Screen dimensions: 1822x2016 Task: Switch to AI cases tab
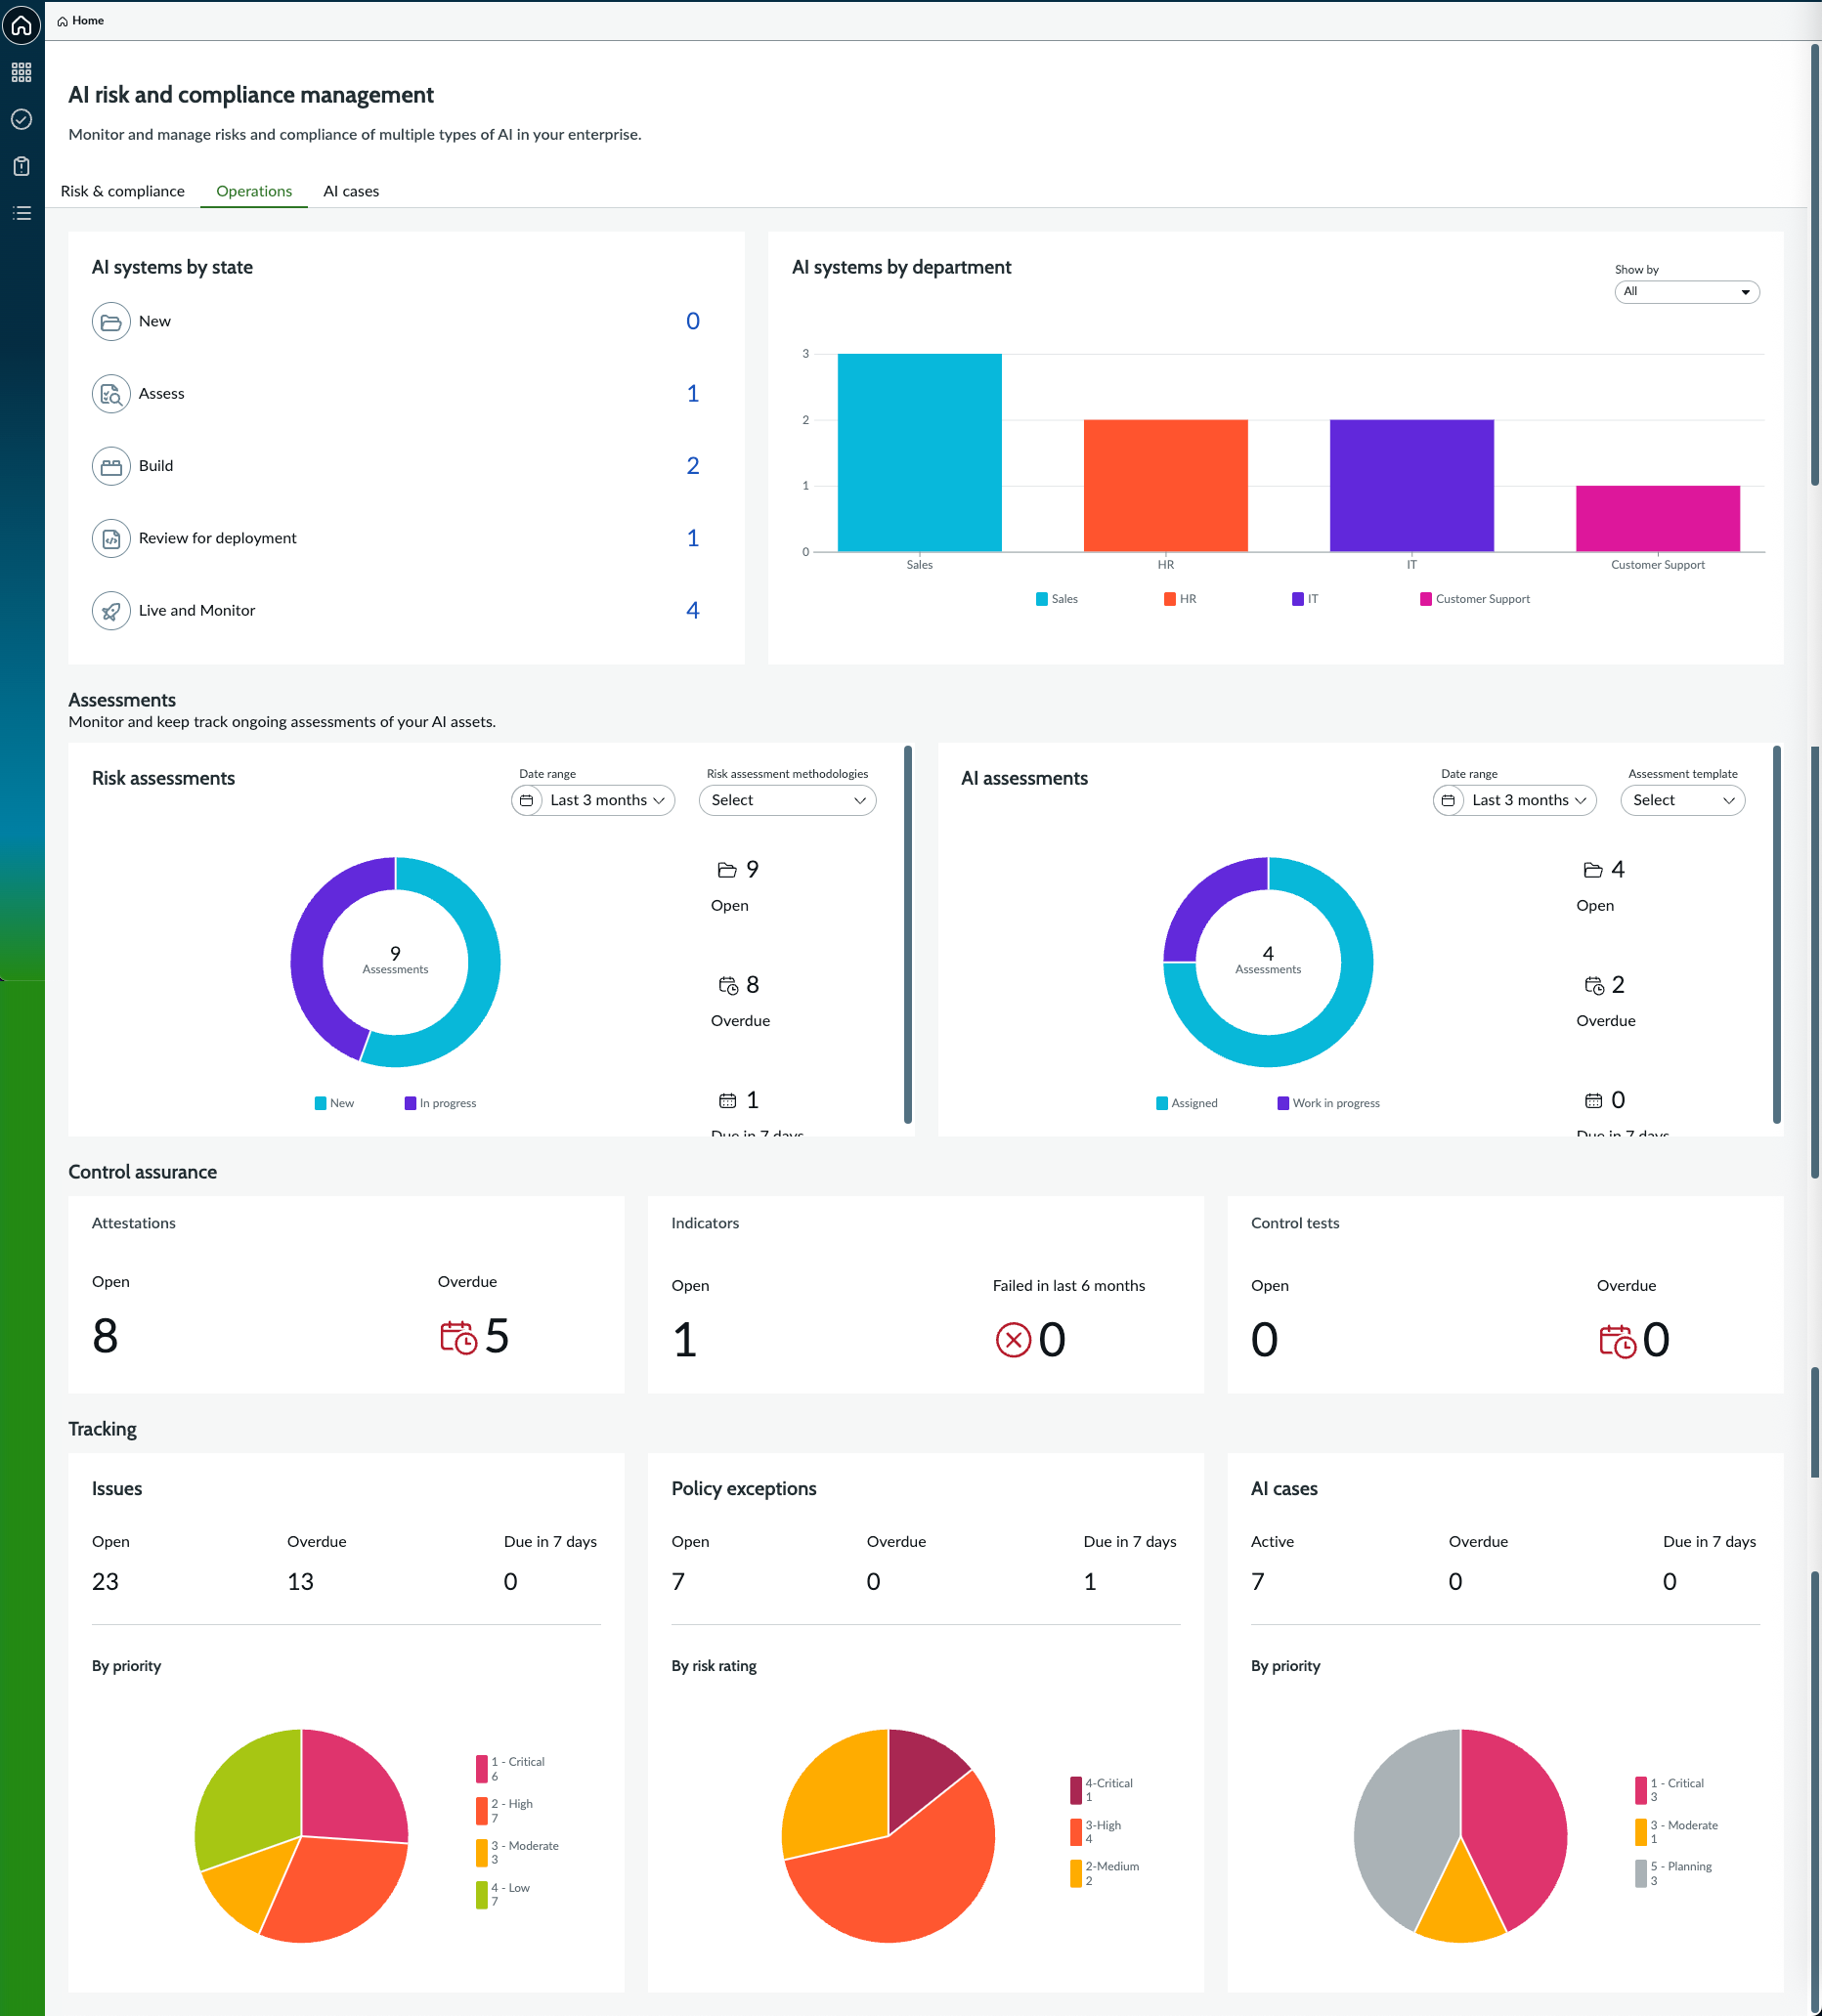(351, 191)
